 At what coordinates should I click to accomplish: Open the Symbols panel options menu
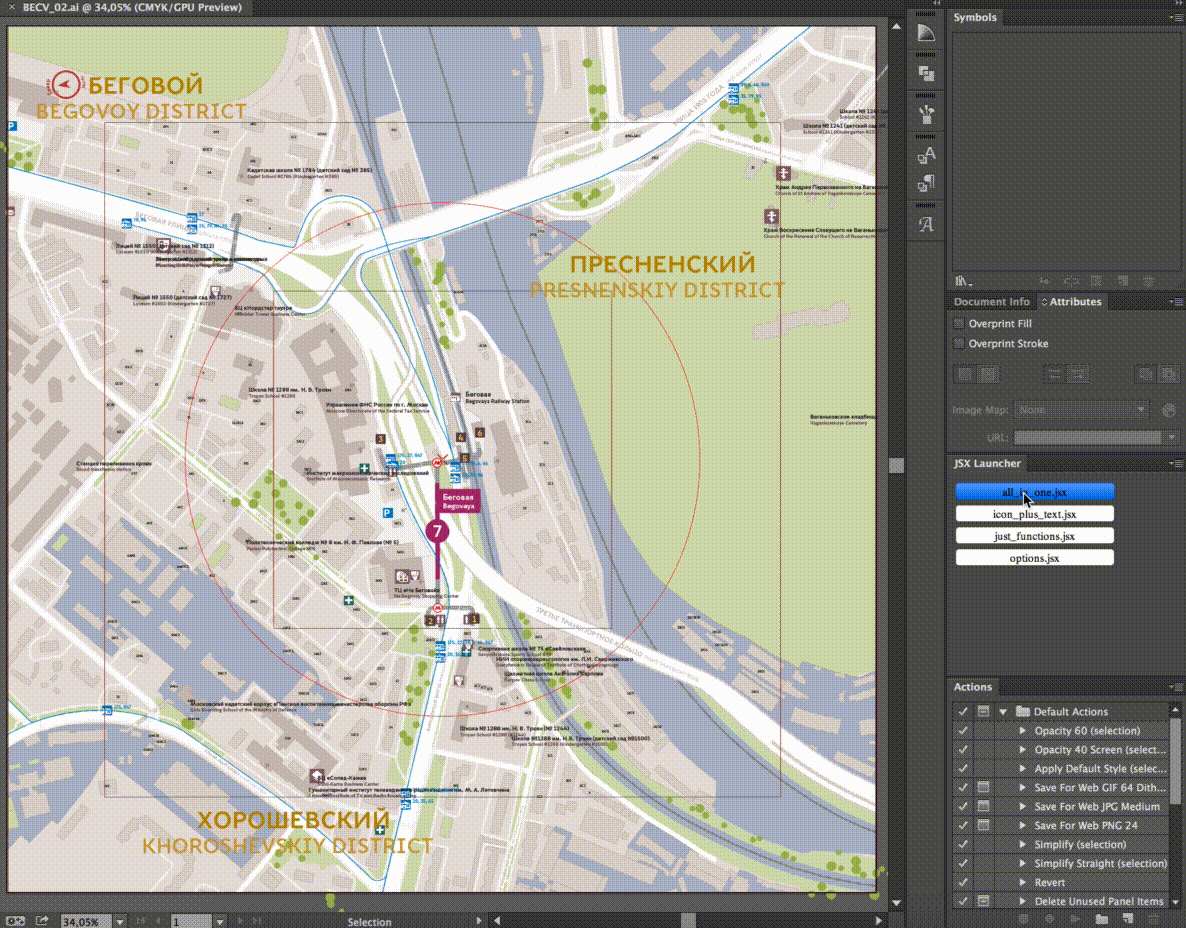pyautogui.click(x=1175, y=17)
